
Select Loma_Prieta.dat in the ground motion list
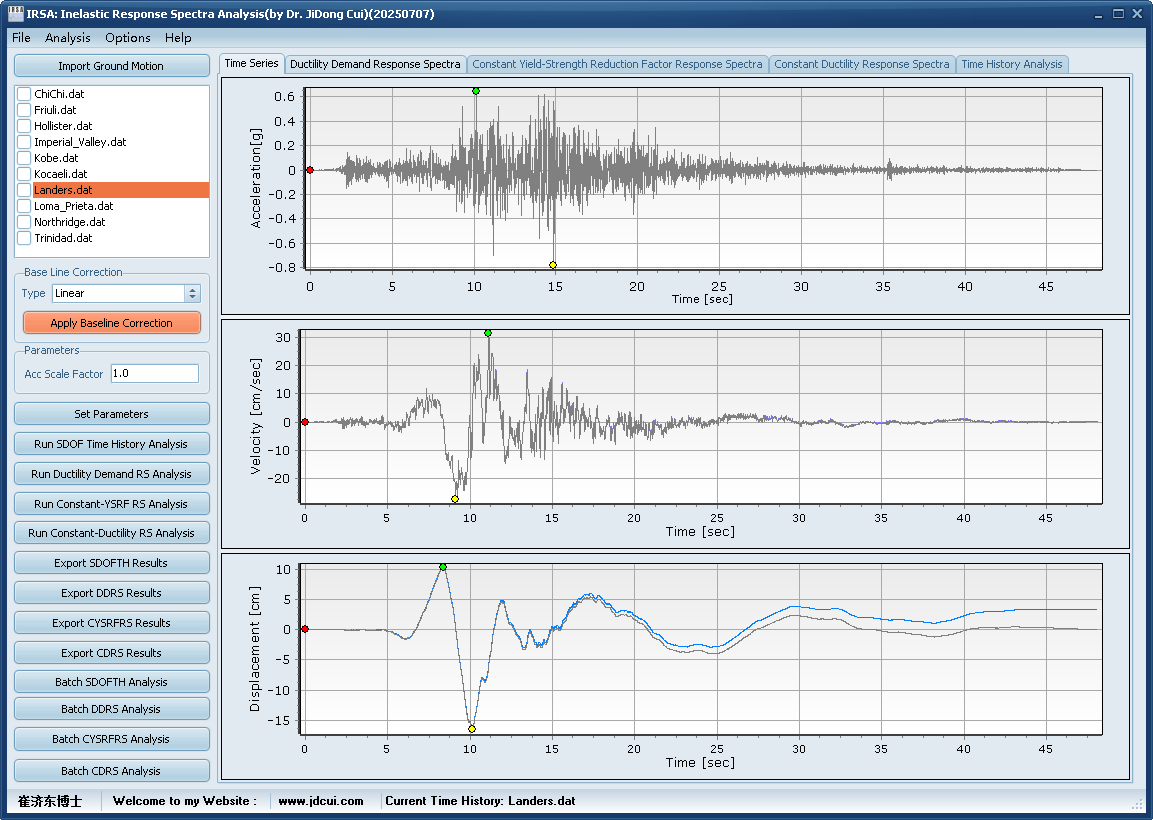click(74, 206)
